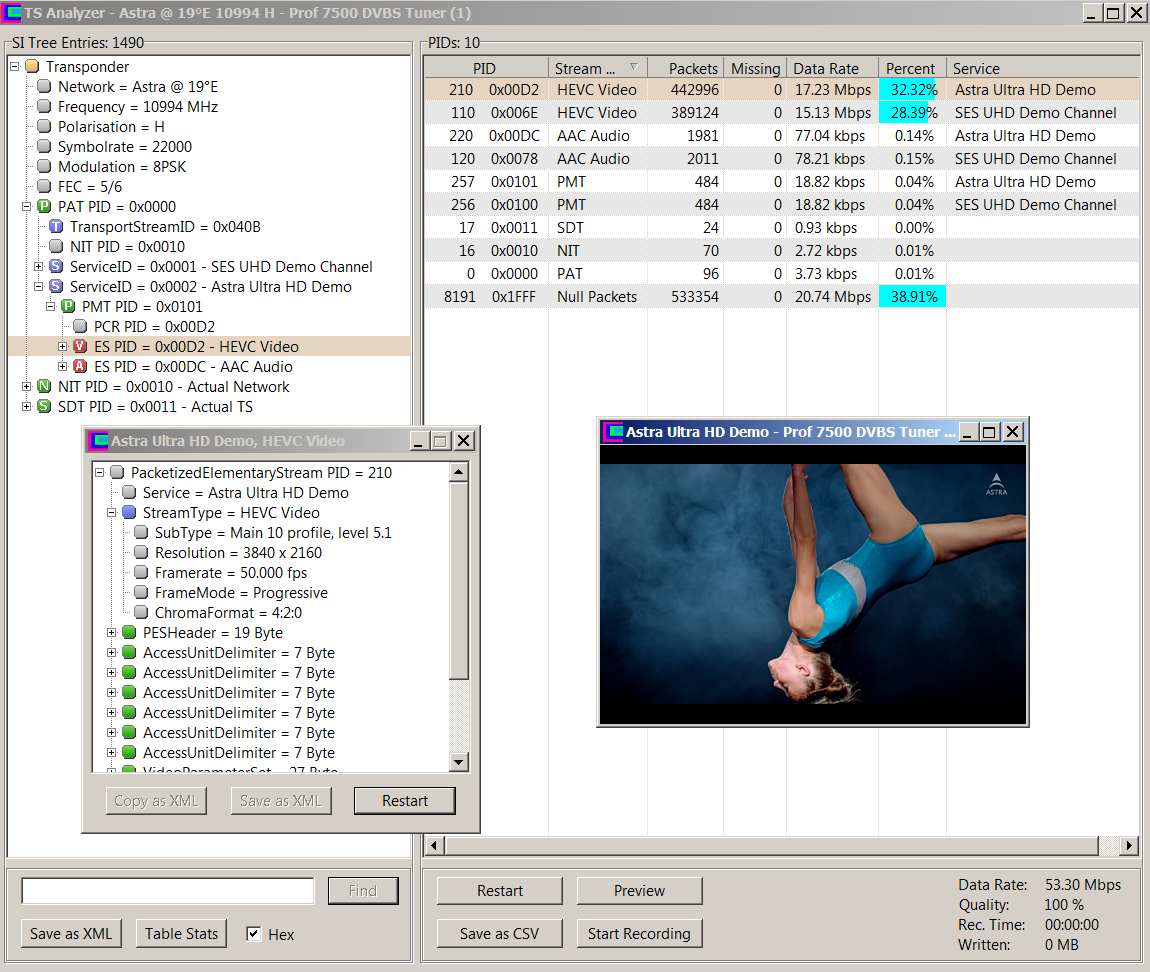Expand ES PID 0x00DC AAC Audio node
1150x972 pixels.
[x=62, y=367]
